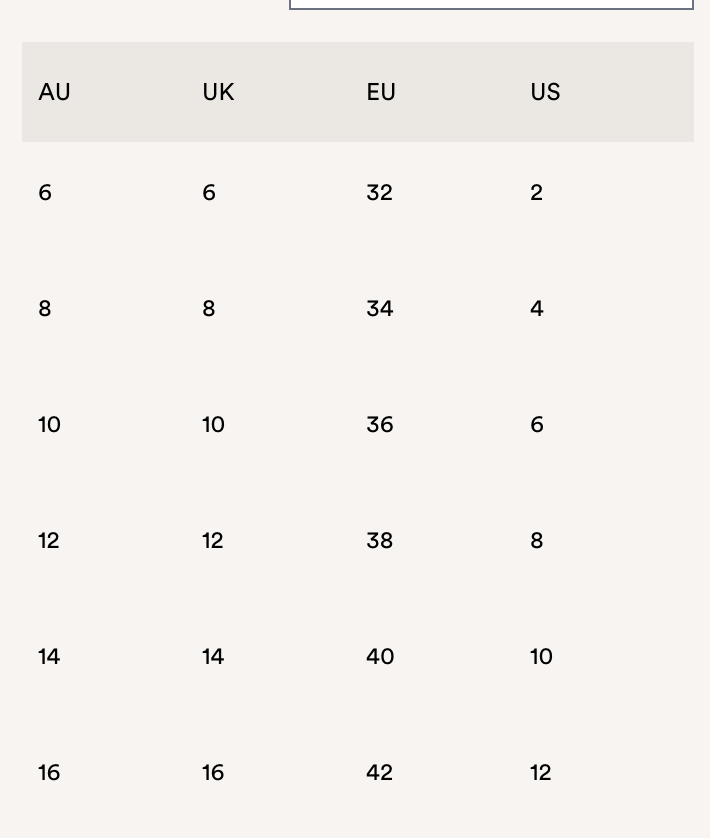Viewport: 710px width, 838px height.
Task: Click the UK column header
Action: [x=218, y=92]
